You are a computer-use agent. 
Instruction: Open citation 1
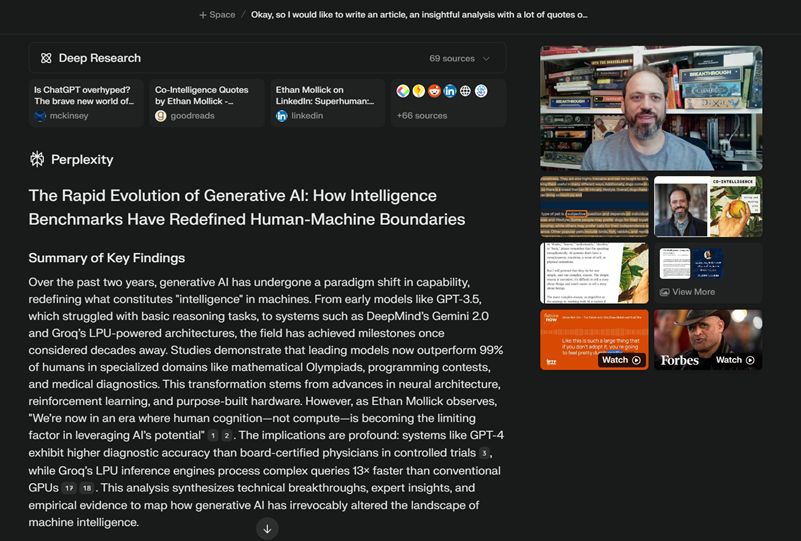click(x=213, y=436)
